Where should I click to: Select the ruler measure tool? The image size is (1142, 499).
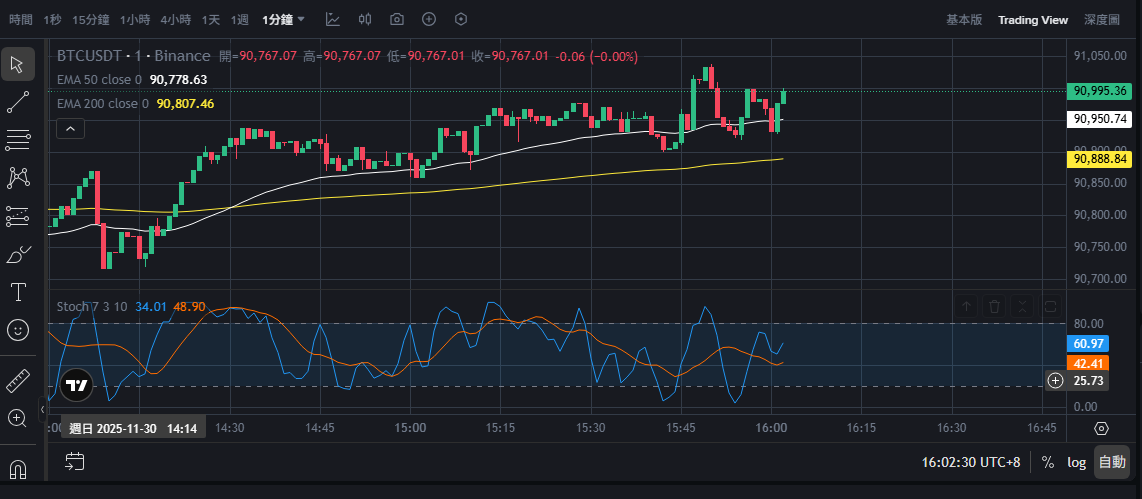(x=18, y=380)
